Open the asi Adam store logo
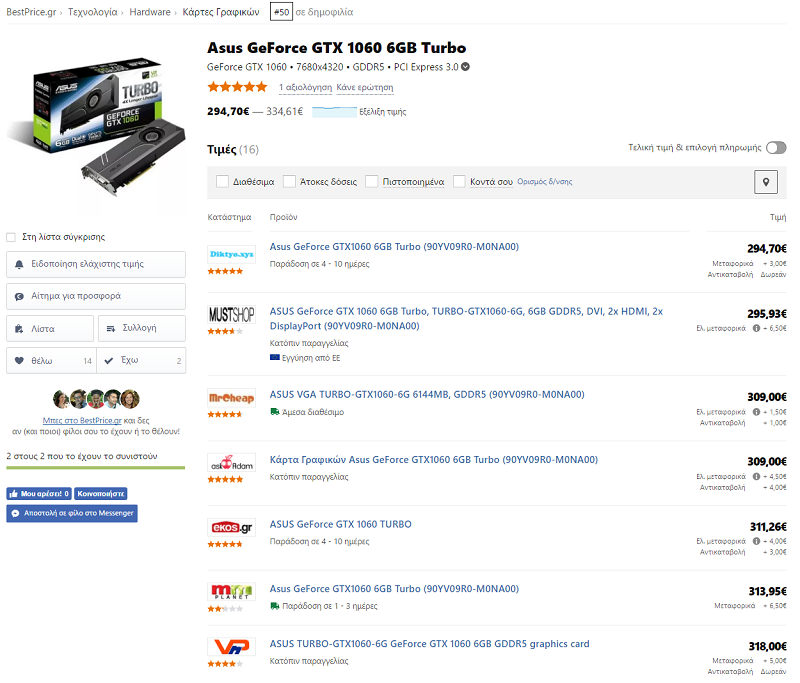 coord(232,463)
